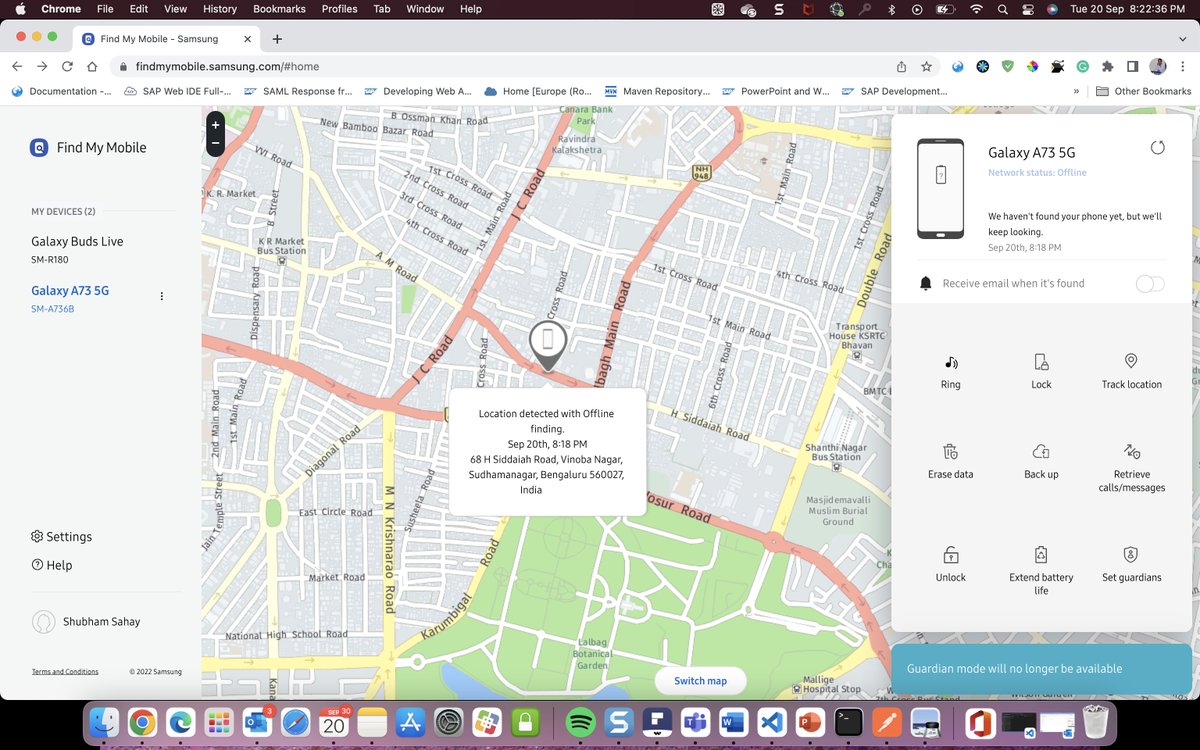
Task: Reload the page in Chrome
Action: (67, 66)
